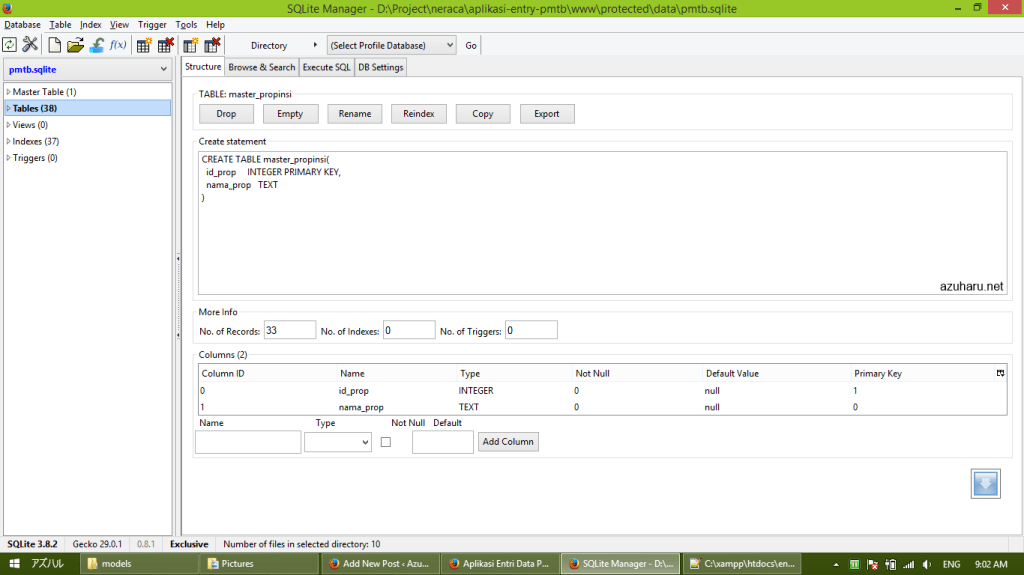Open the Database menu

click(22, 25)
